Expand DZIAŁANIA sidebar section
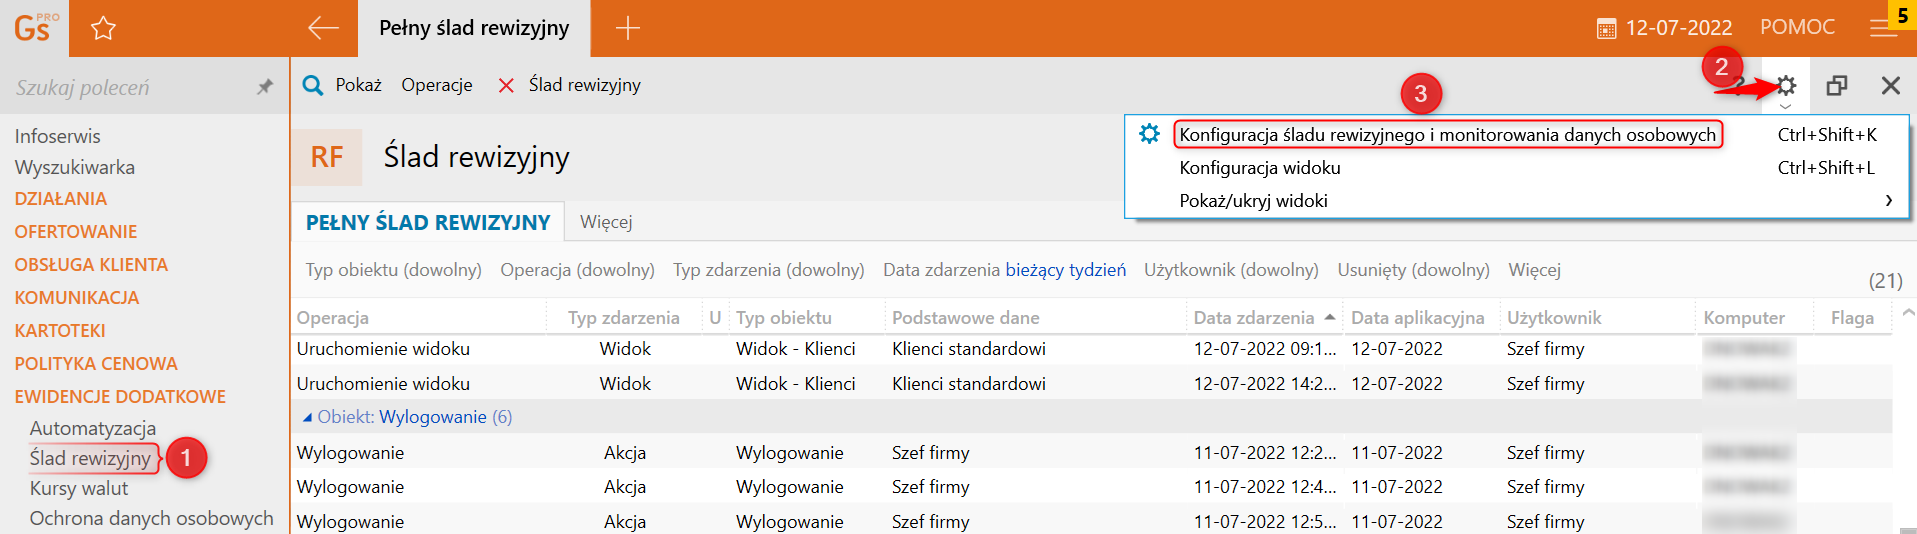This screenshot has width=1917, height=534. (60, 199)
